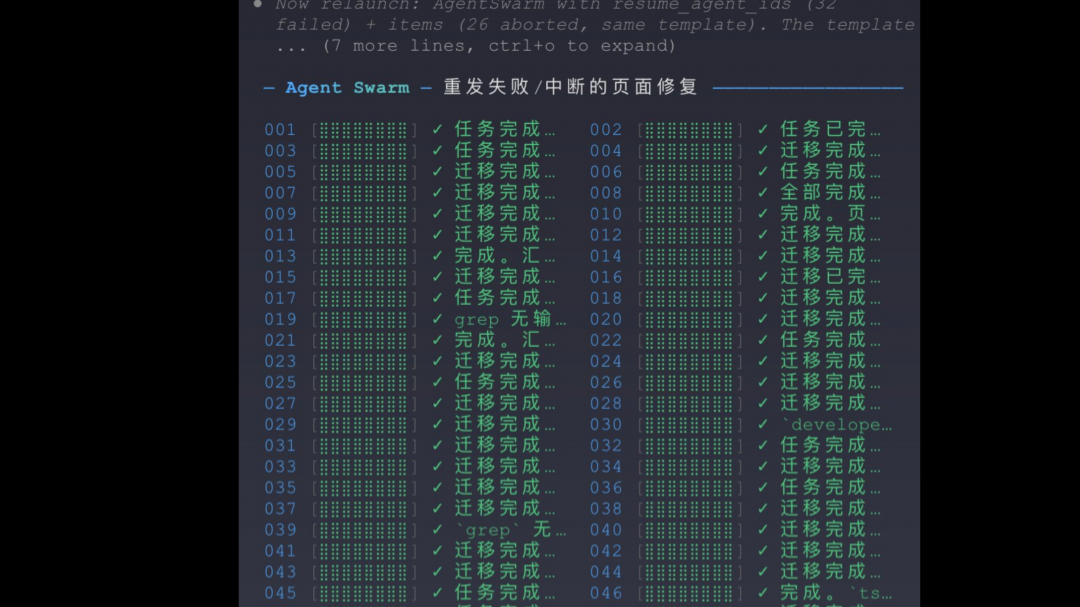1080x607 pixels.
Task: Click the '迁移完成…' status of agent 037
Action: [505, 509]
